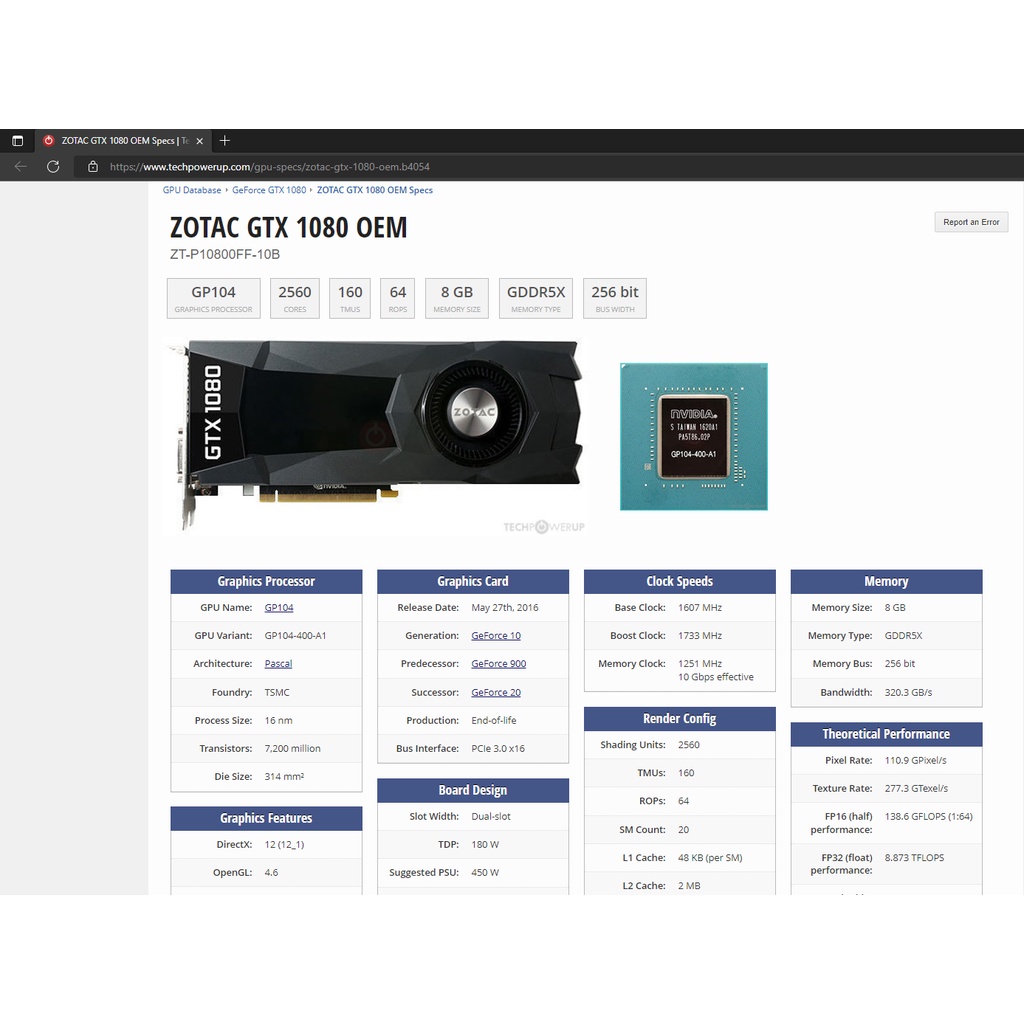Open the GPU Database breadcrumb link
Image resolution: width=1024 pixels, height=1024 pixels.
[192, 190]
